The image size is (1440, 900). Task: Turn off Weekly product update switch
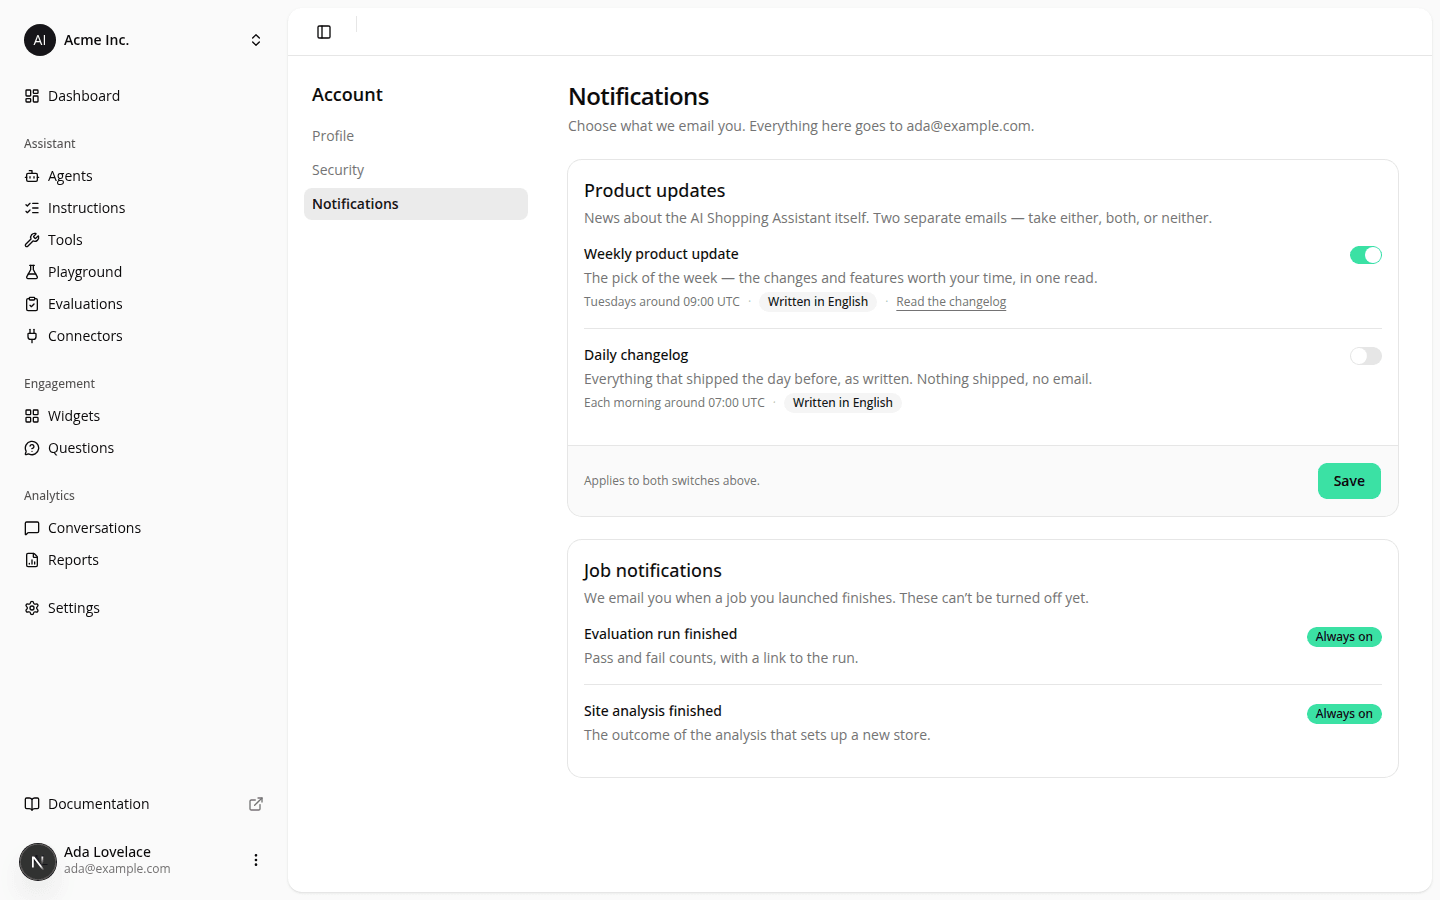[1366, 255]
